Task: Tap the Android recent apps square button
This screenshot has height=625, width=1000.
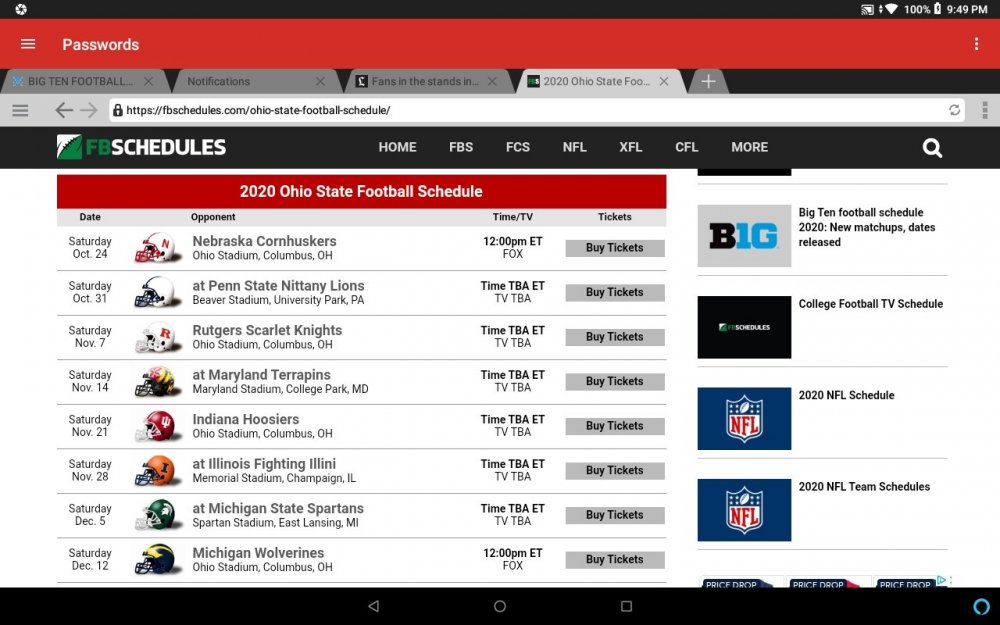Action: tap(626, 606)
